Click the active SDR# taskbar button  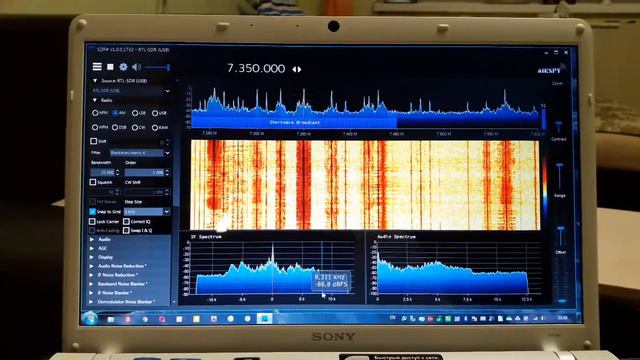pyautogui.click(x=264, y=318)
